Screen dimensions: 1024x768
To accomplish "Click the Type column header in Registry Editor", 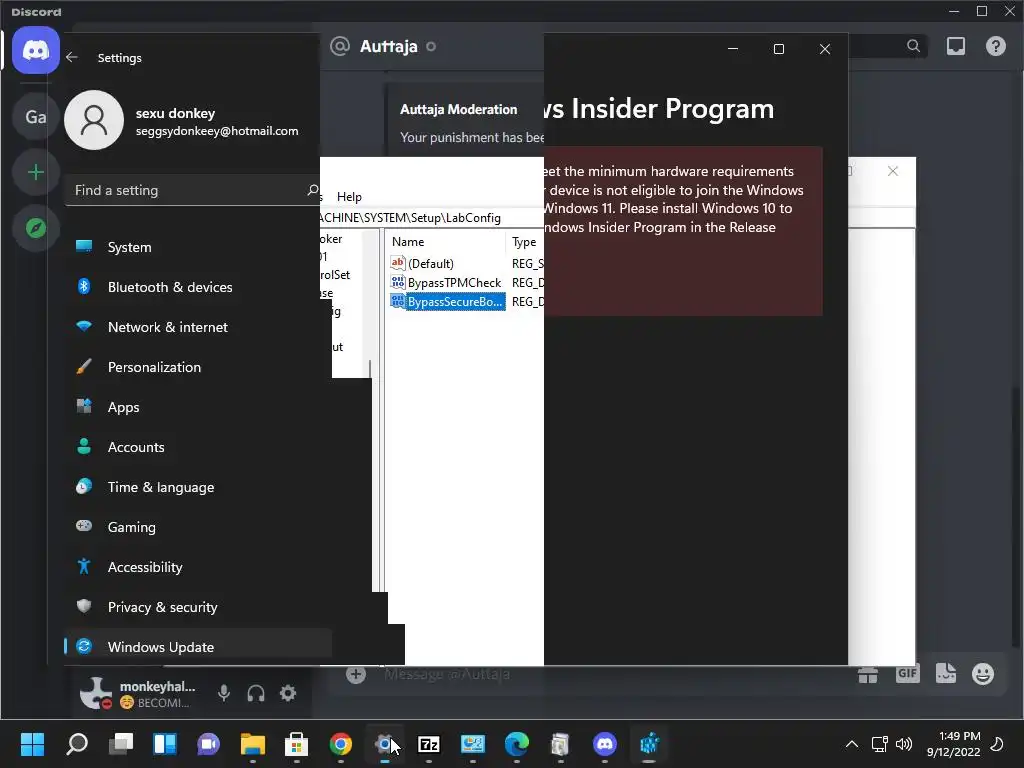I will (524, 242).
